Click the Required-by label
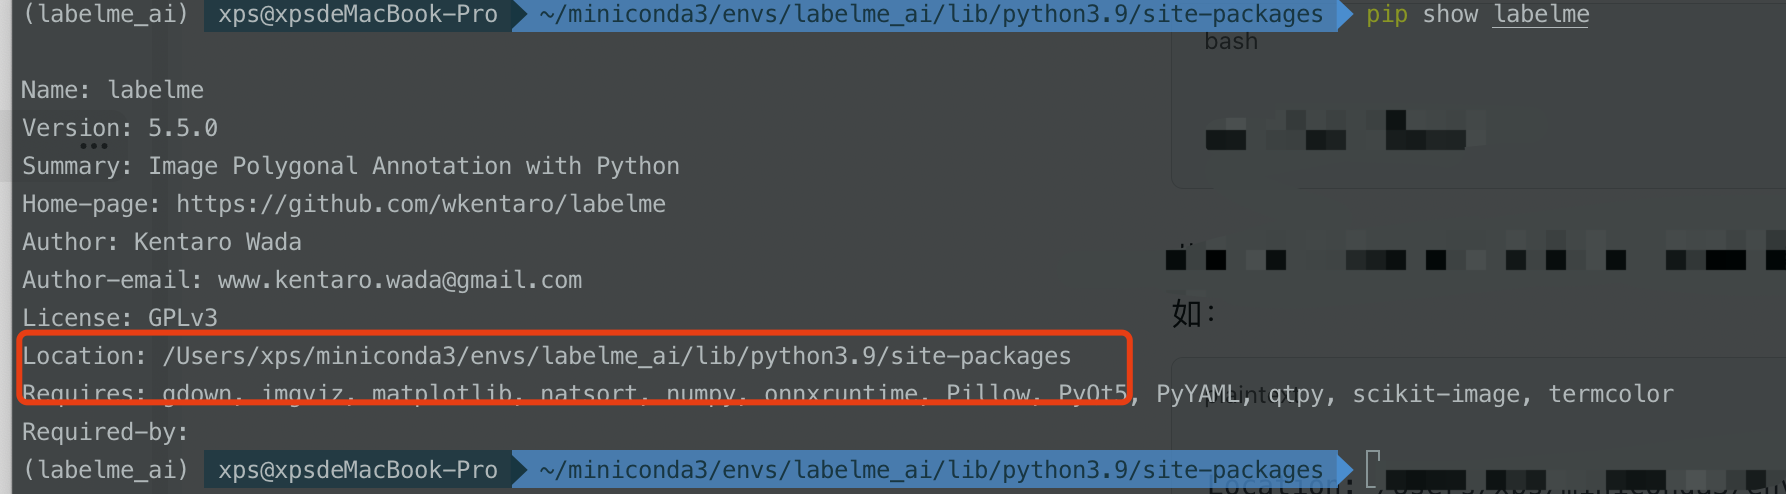Screen dimensions: 1786x494 (105, 432)
